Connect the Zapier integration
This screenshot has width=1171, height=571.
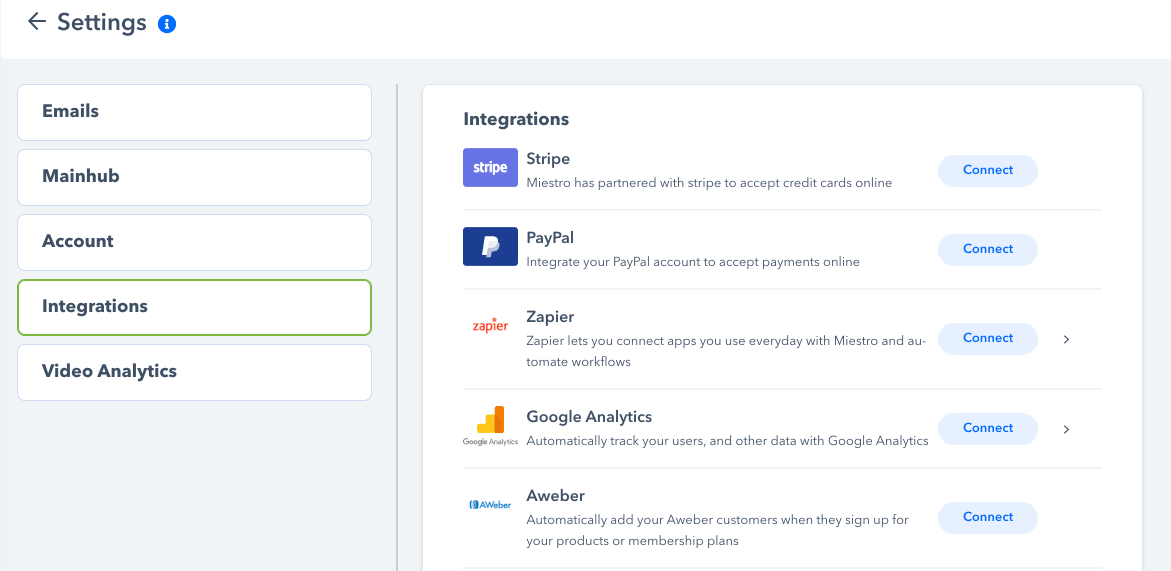(x=988, y=338)
